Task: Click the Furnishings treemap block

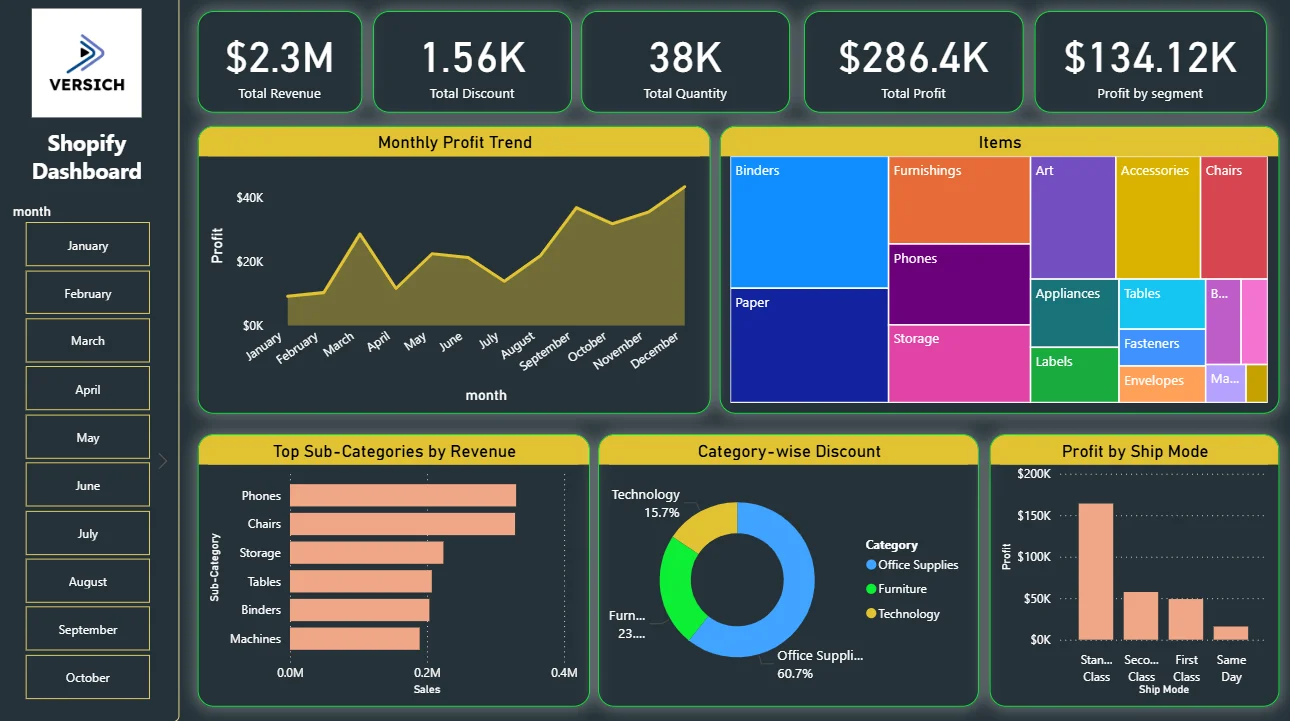Action: pos(959,200)
